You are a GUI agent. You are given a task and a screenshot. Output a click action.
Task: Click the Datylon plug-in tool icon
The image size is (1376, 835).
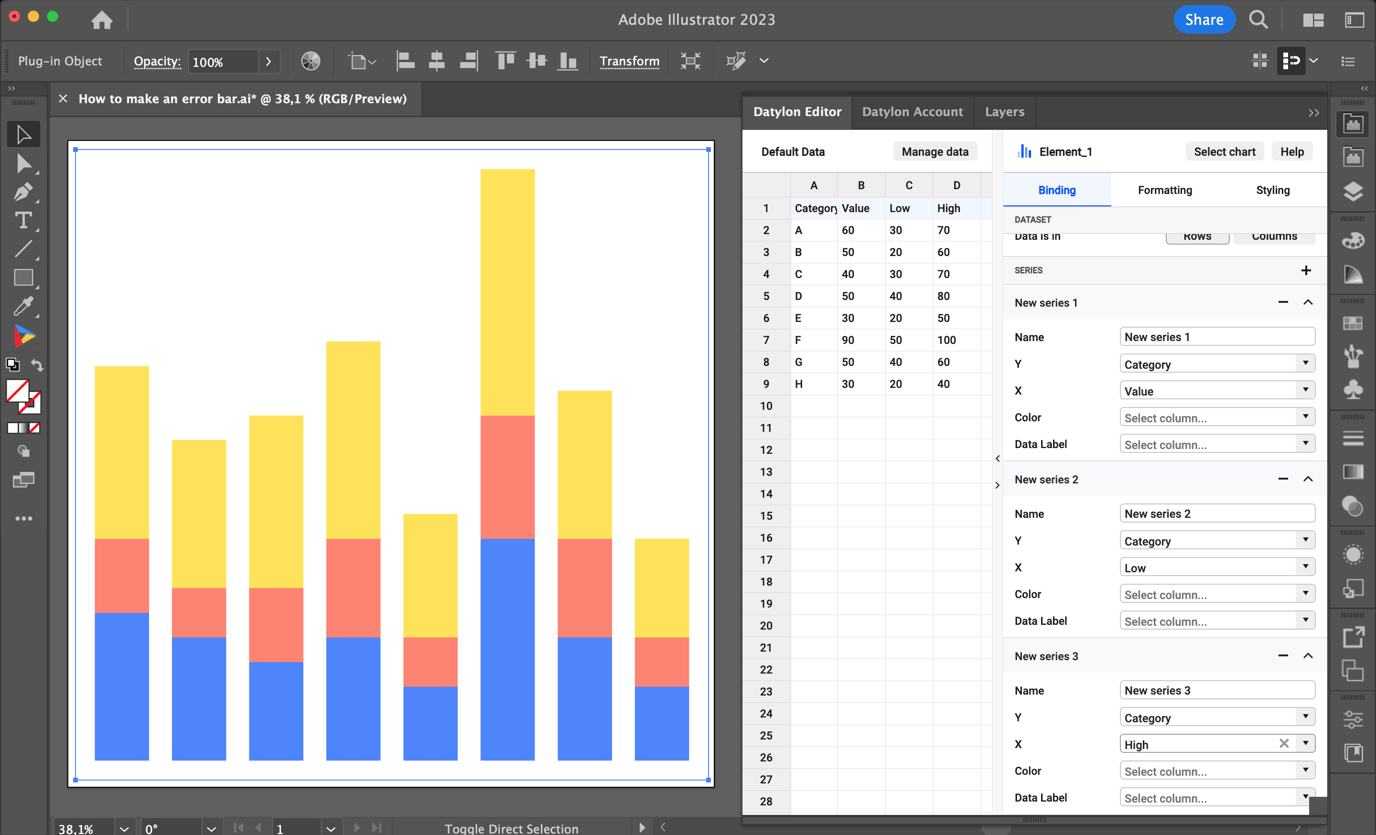click(24, 335)
